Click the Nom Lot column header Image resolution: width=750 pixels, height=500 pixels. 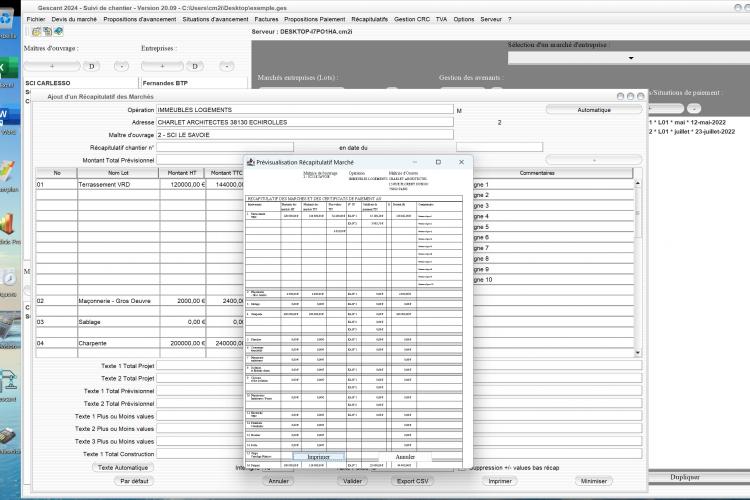tap(118, 173)
